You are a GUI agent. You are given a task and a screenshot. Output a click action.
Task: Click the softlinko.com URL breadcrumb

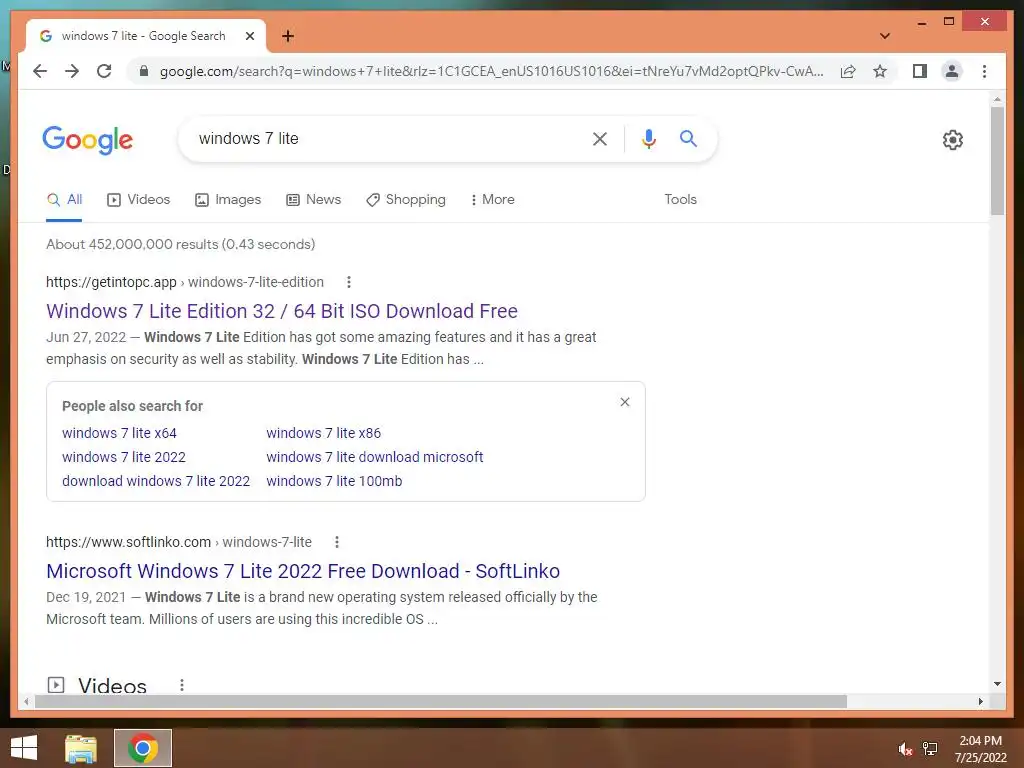point(179,542)
